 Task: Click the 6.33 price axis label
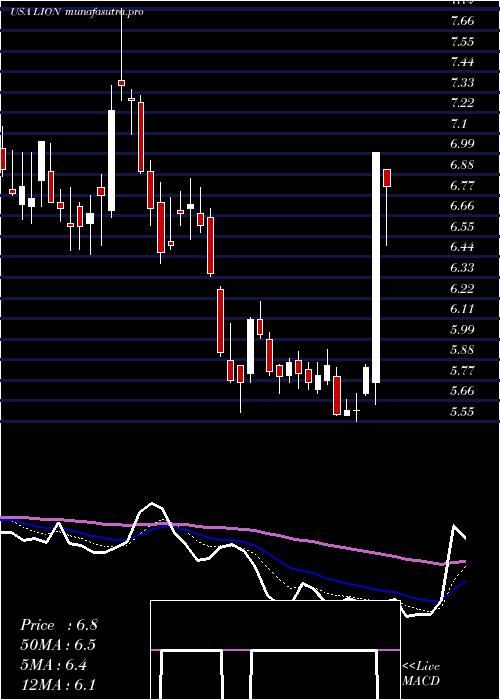462,267
